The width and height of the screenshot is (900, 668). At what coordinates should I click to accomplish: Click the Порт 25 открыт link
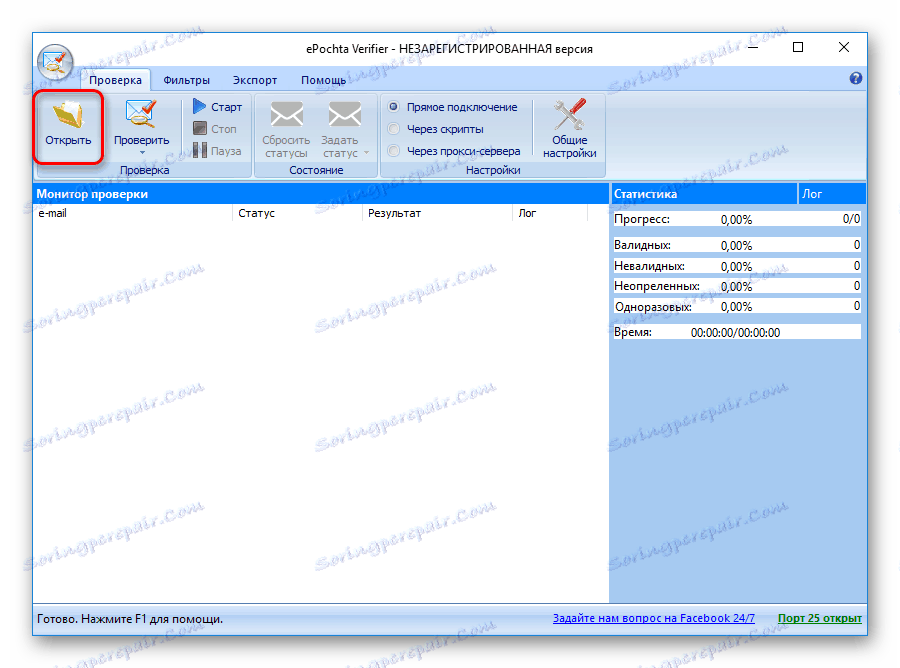820,618
